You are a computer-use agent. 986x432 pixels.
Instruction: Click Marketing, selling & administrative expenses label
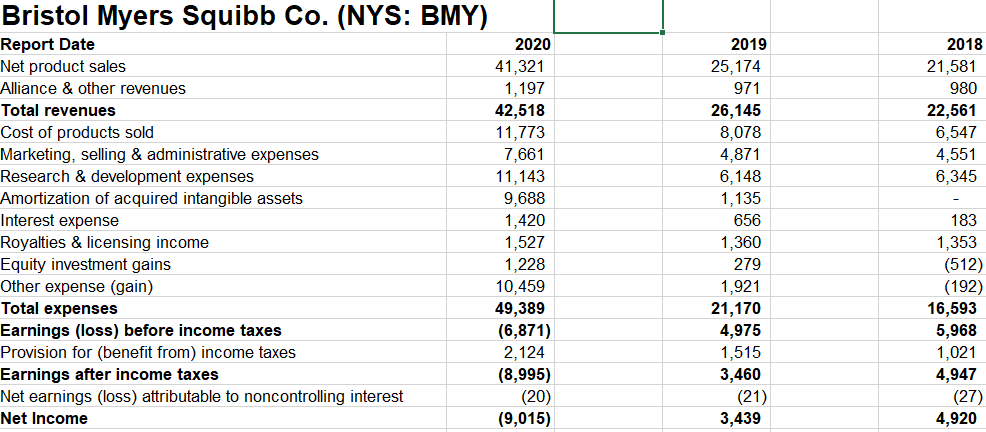coord(160,155)
